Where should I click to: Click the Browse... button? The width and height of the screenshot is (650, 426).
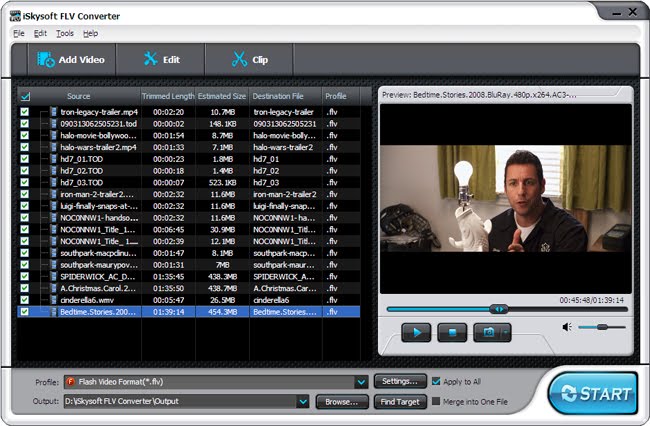(x=342, y=402)
